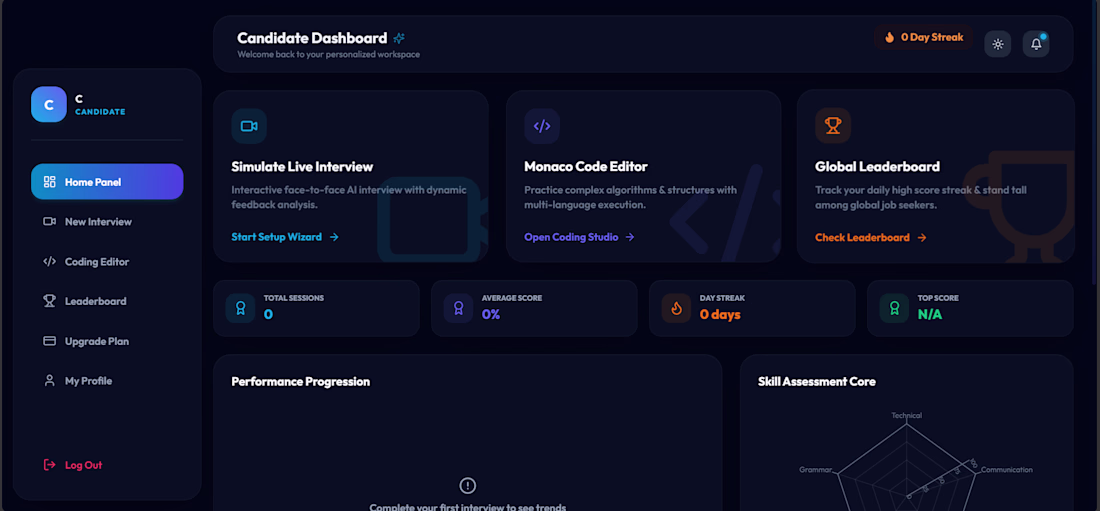Click the Candidate Dashboard title
Image resolution: width=1100 pixels, height=511 pixels.
[x=312, y=38]
